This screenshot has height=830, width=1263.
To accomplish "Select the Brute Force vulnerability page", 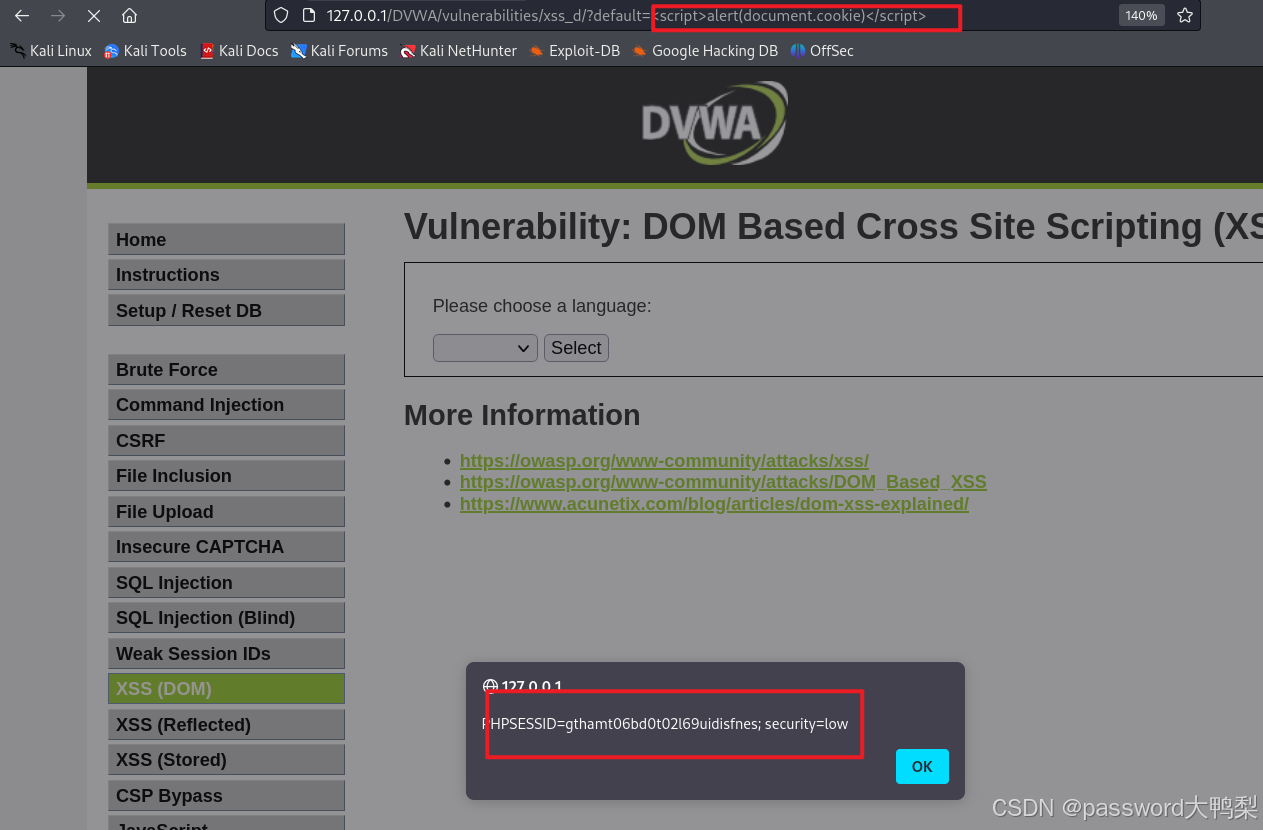I will [x=226, y=370].
